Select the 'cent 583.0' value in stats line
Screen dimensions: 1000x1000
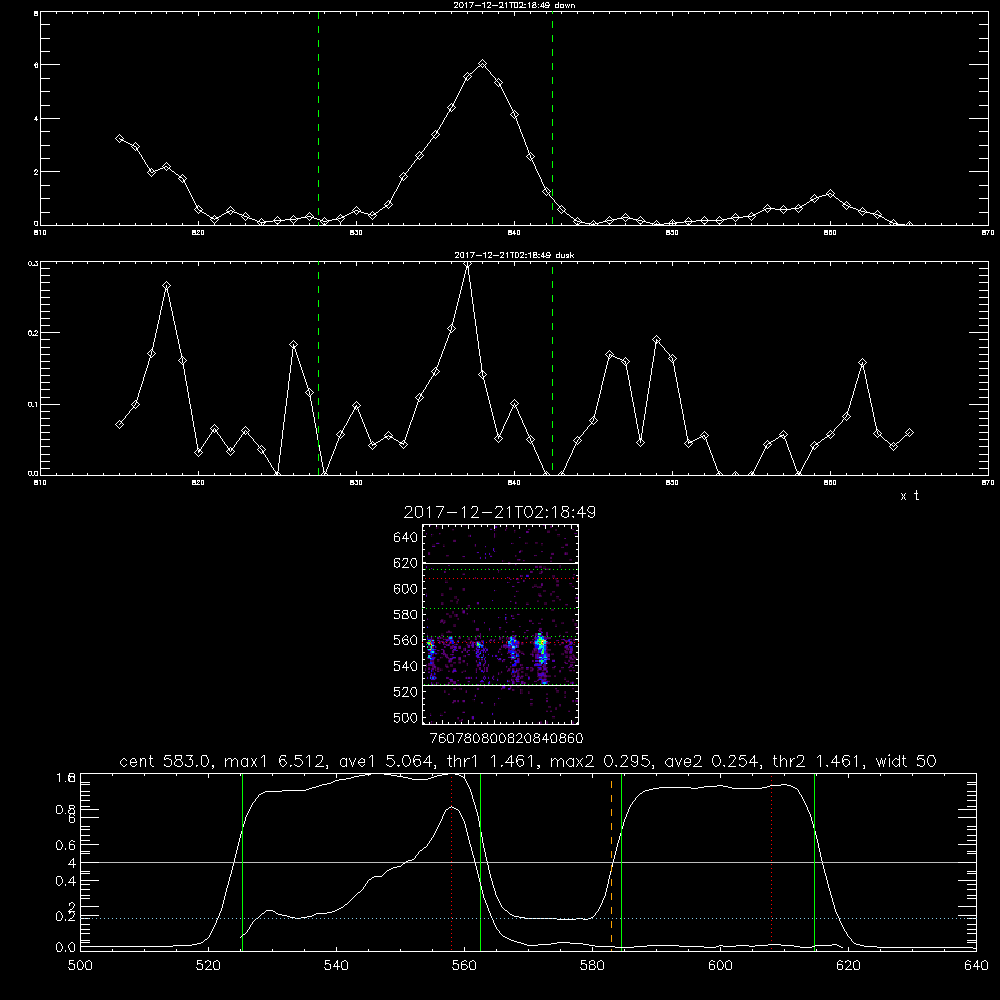165,761
